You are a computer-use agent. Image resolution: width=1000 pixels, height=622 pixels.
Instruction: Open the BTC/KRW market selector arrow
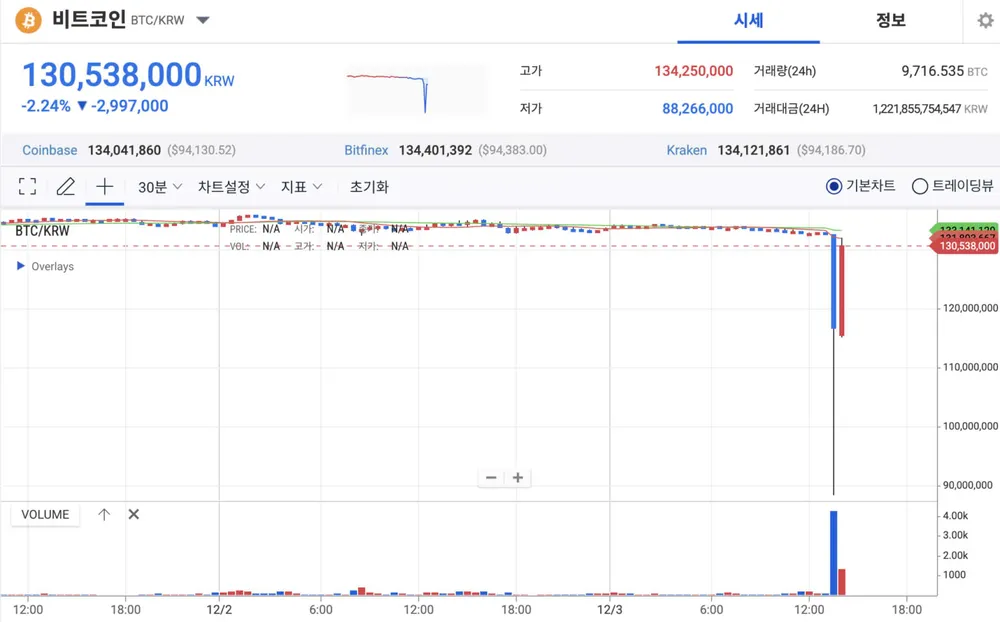[203, 21]
